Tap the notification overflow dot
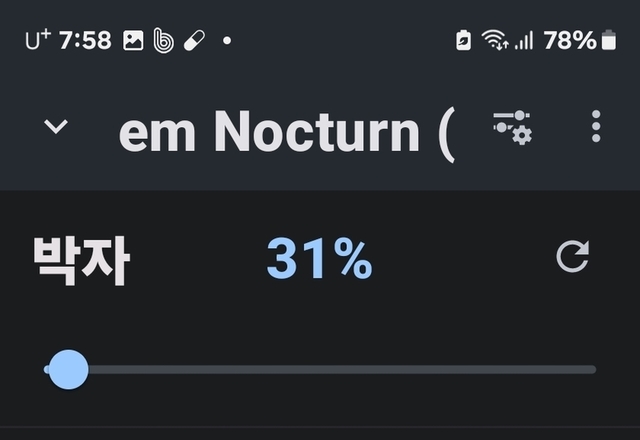This screenshot has height=440, width=640. [227, 41]
